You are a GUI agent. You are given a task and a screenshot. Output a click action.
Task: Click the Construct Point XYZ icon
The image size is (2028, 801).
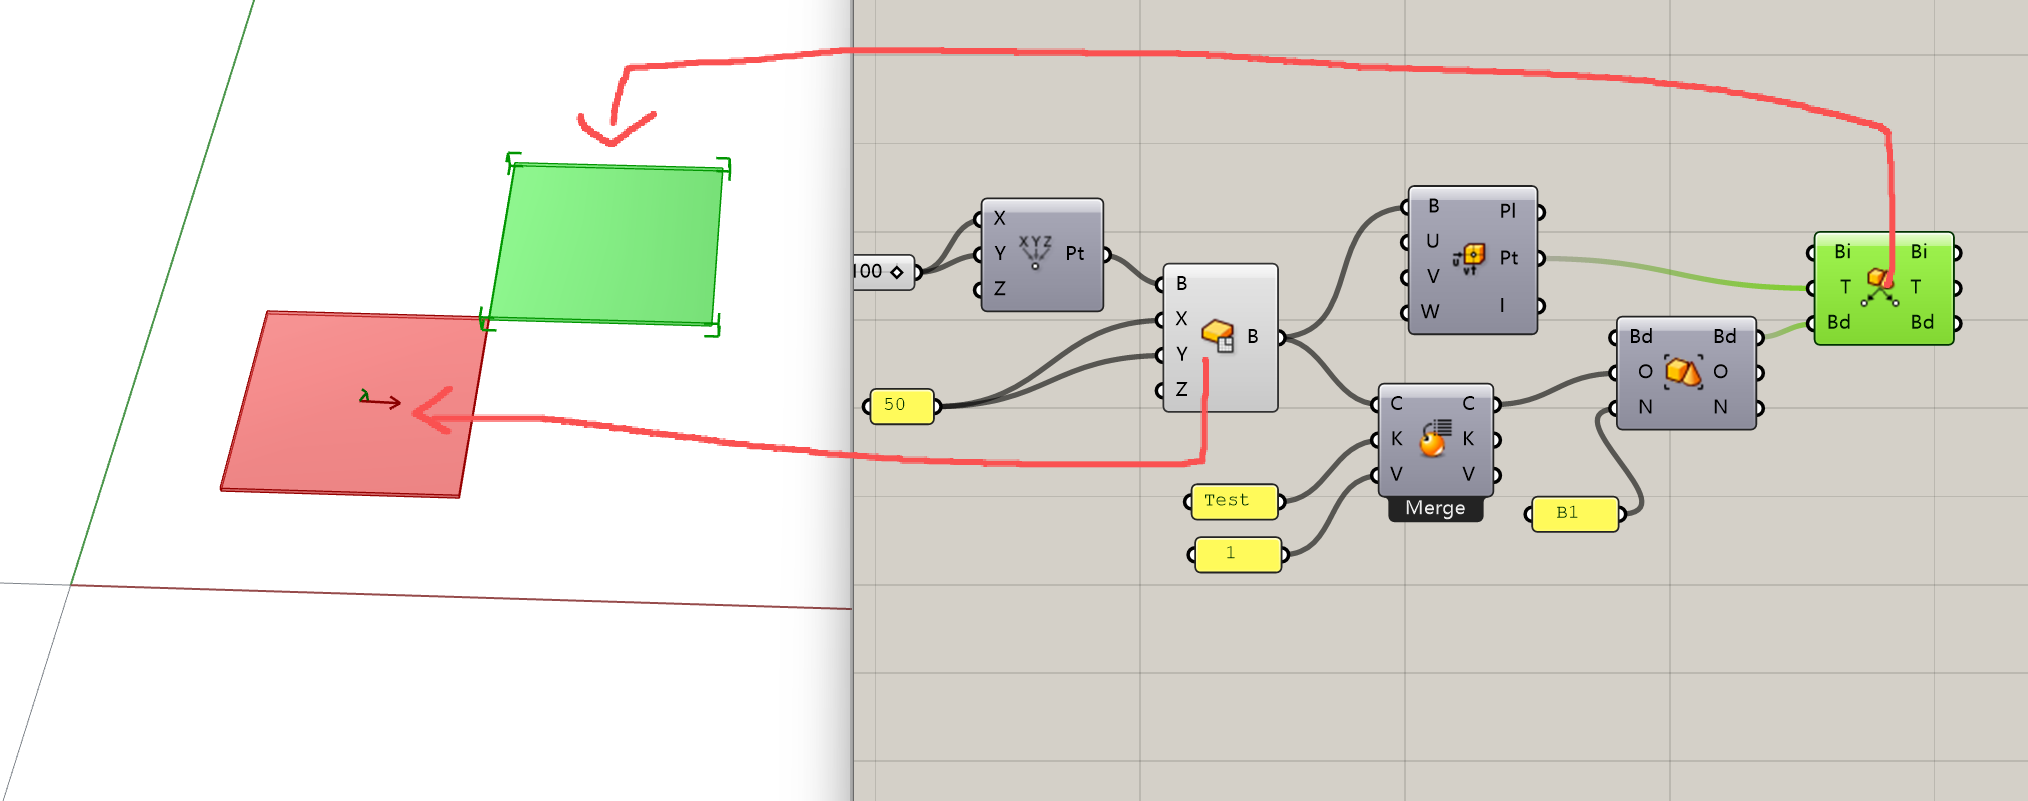[x=1035, y=253]
